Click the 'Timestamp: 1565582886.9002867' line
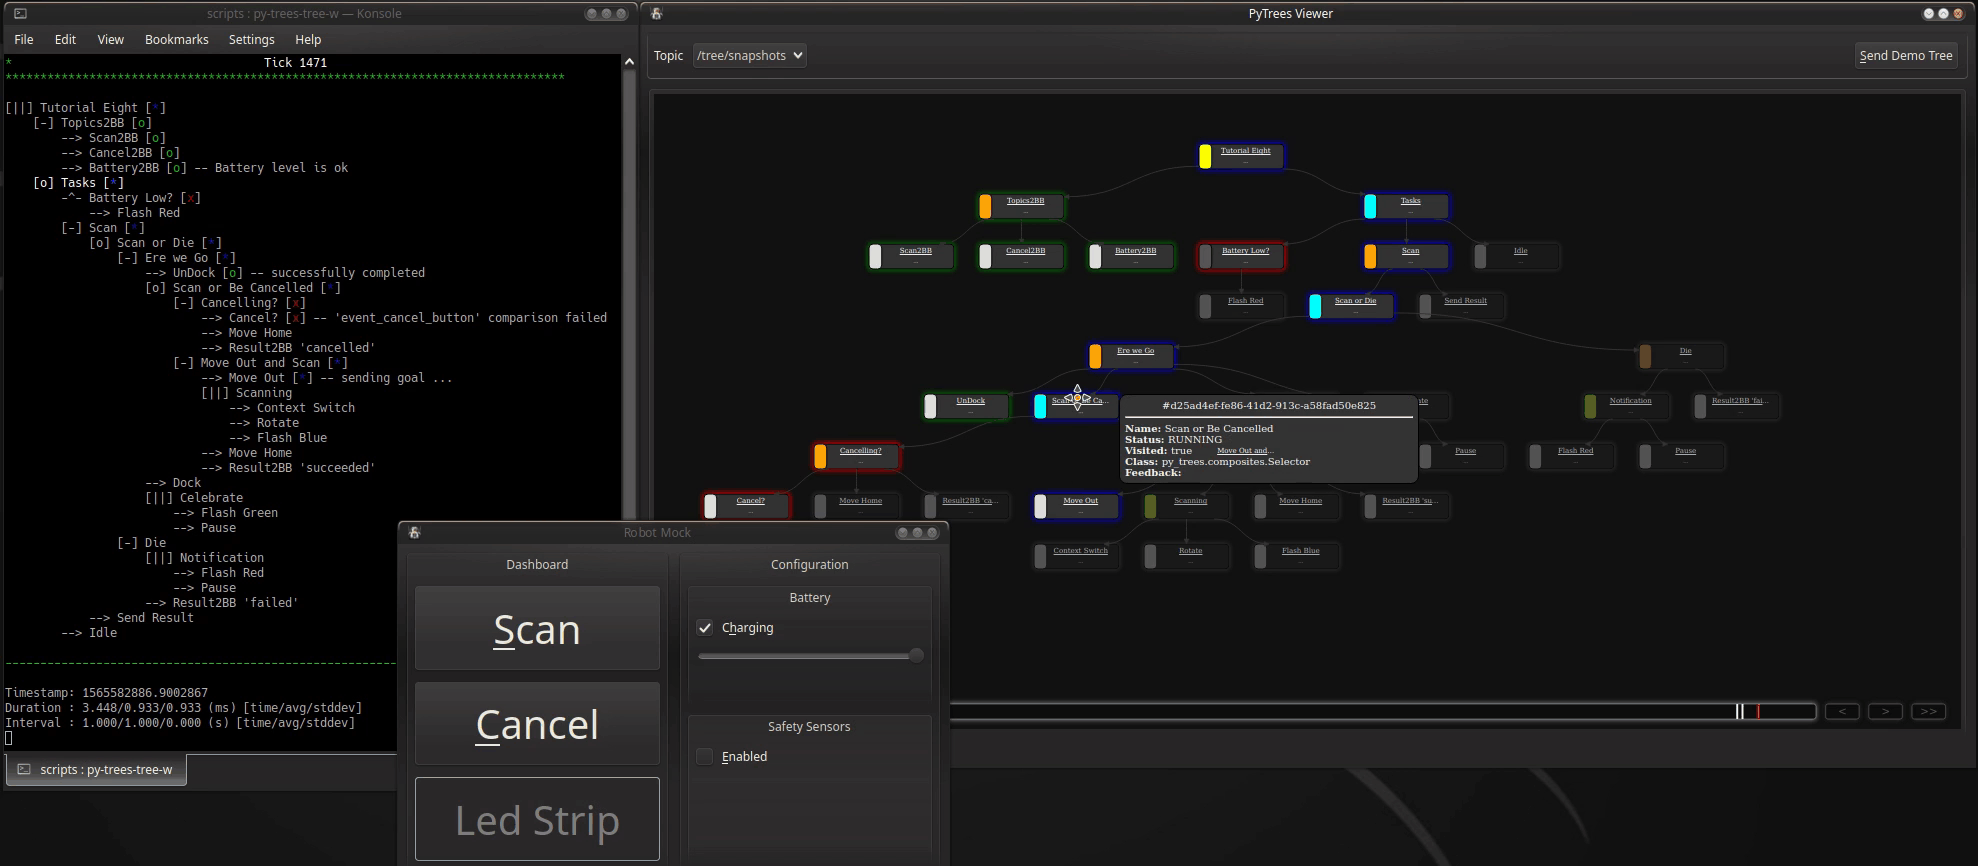Screen dimensions: 1978x866 tap(106, 693)
